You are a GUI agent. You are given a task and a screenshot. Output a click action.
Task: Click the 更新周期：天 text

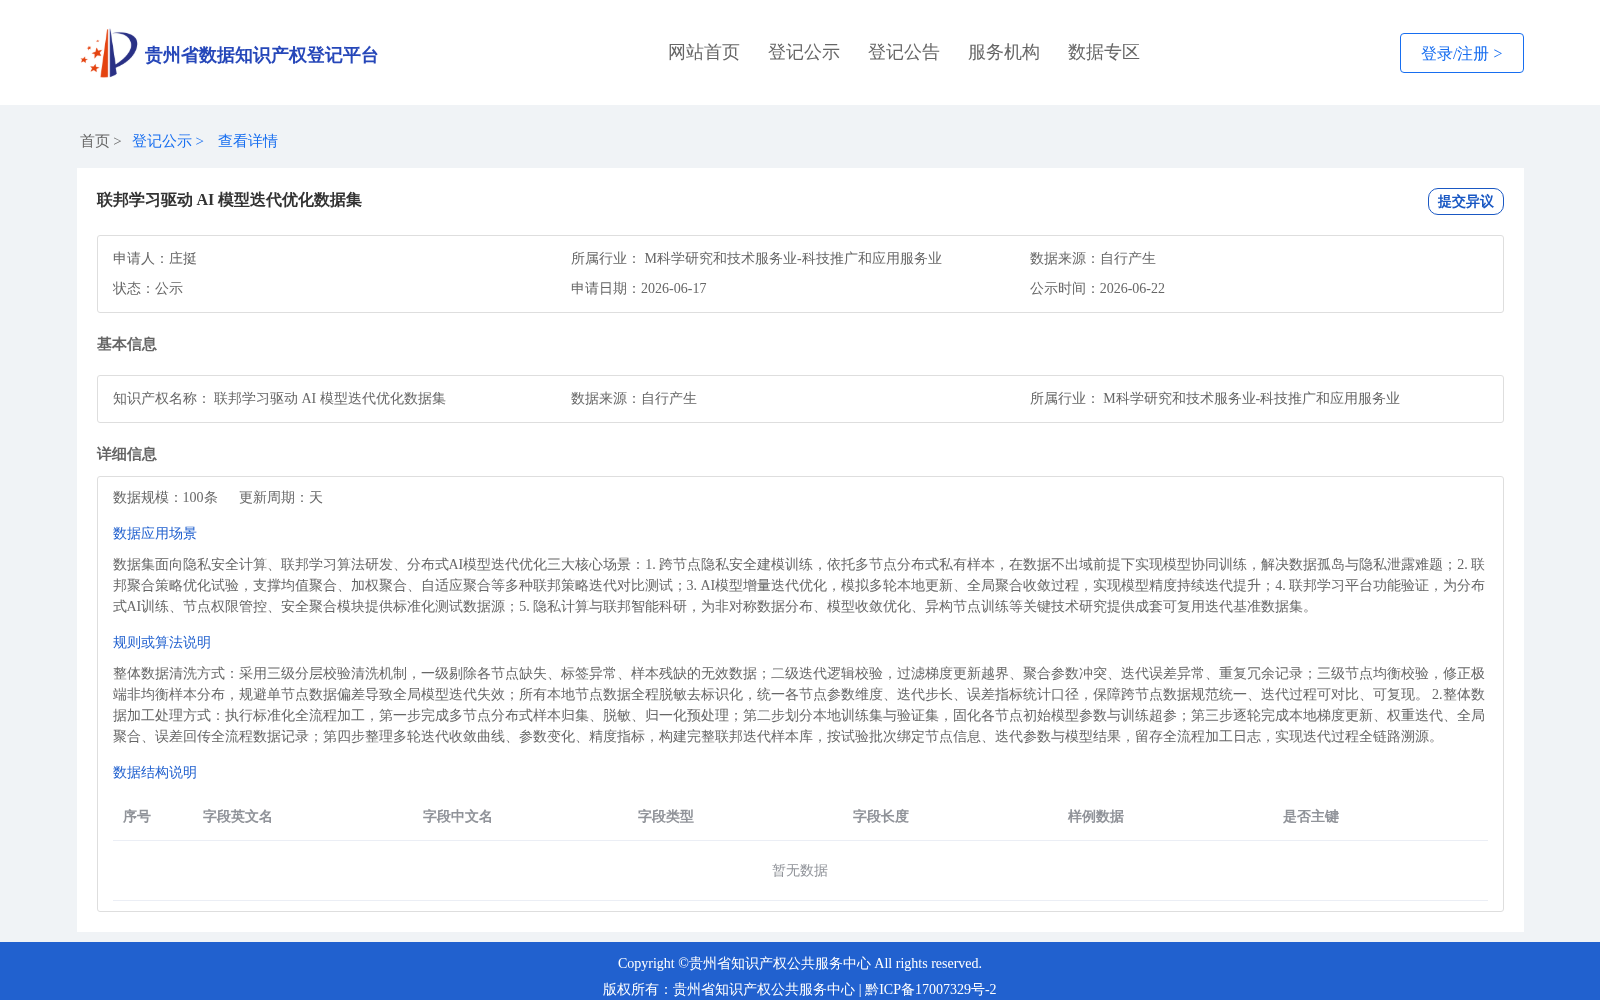pyautogui.click(x=281, y=497)
